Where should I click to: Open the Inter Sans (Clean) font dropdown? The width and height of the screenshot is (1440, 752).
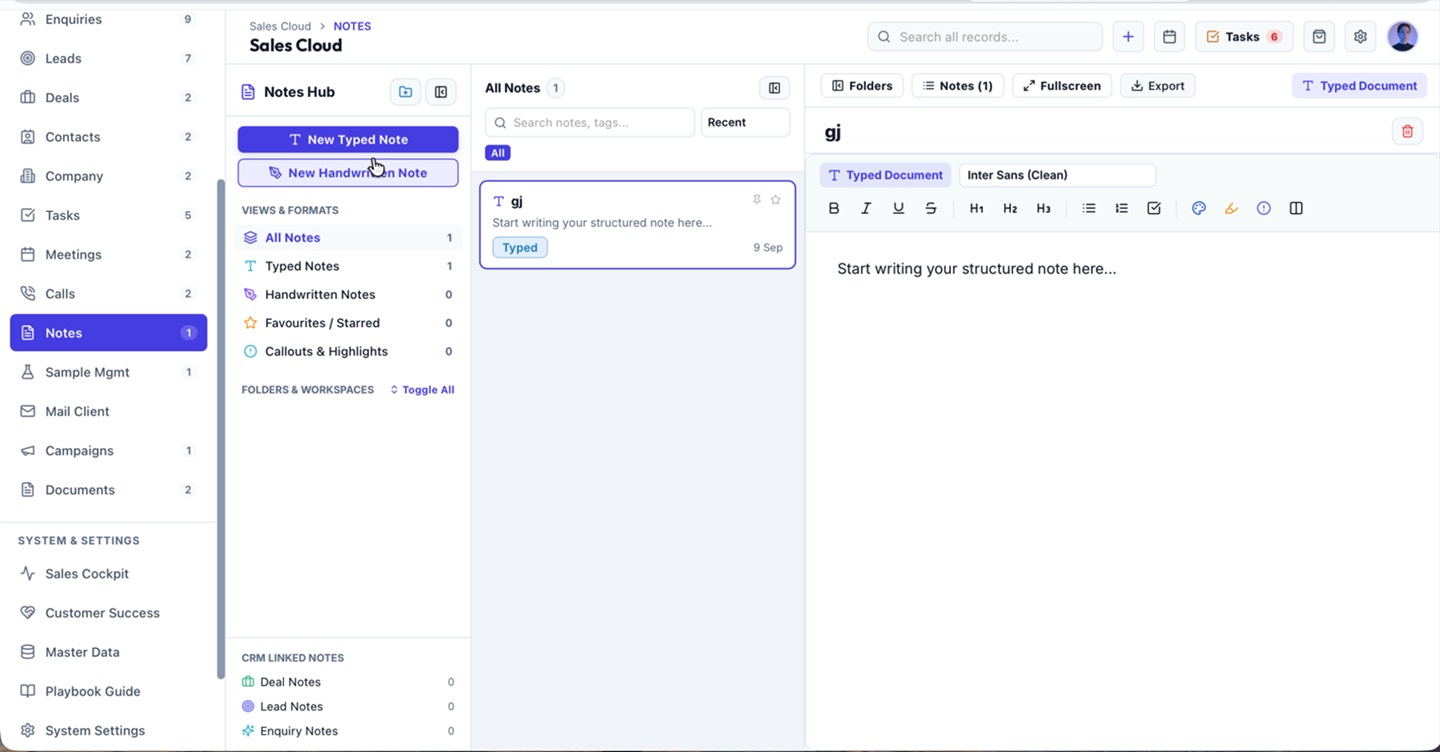pyautogui.click(x=1057, y=175)
